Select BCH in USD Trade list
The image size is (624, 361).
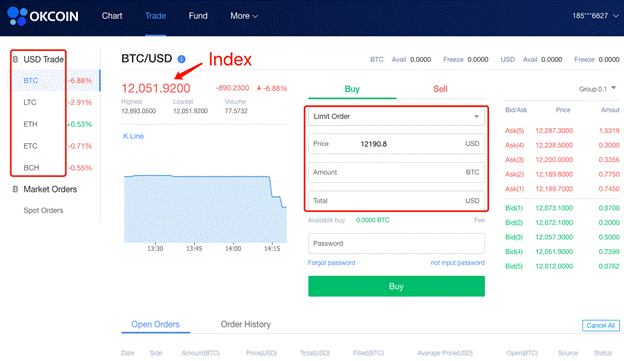pyautogui.click(x=31, y=168)
